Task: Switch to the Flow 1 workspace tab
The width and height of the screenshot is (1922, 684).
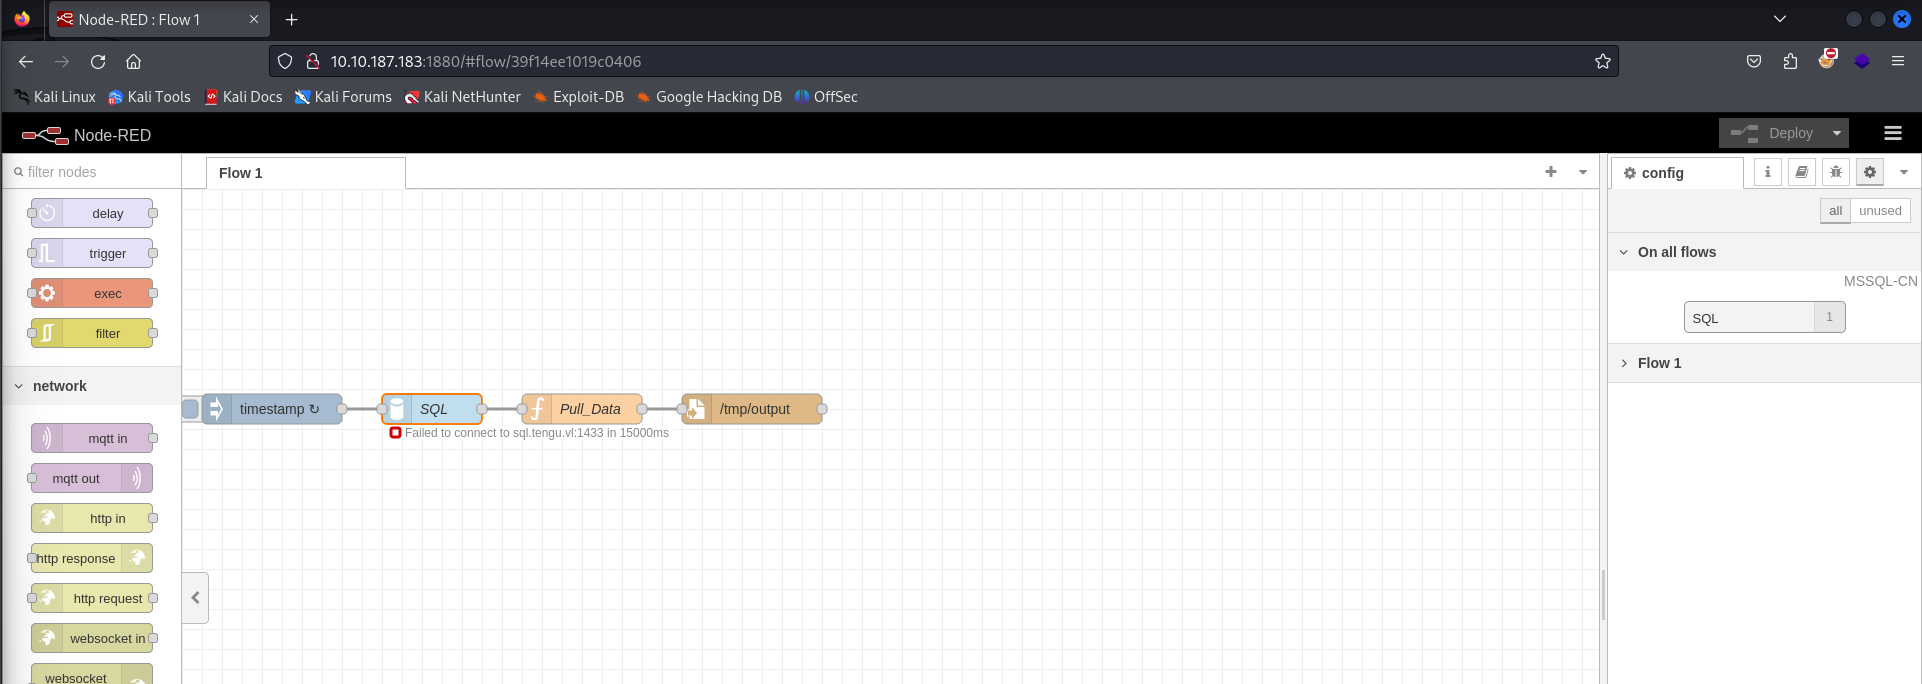Action: (306, 173)
